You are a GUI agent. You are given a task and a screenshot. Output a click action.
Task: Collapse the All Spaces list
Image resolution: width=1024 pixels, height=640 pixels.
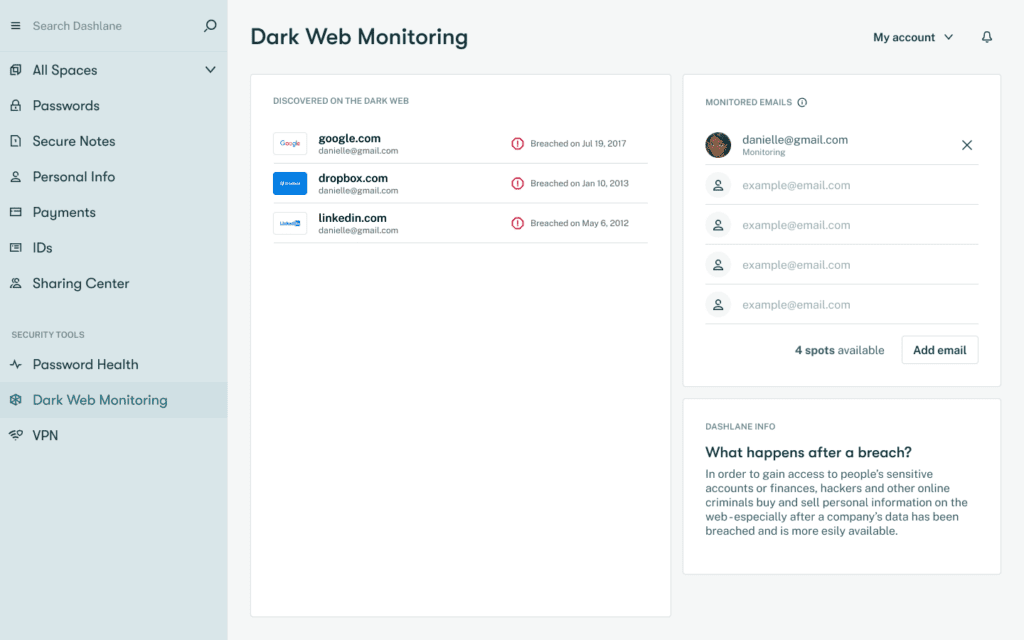(210, 70)
